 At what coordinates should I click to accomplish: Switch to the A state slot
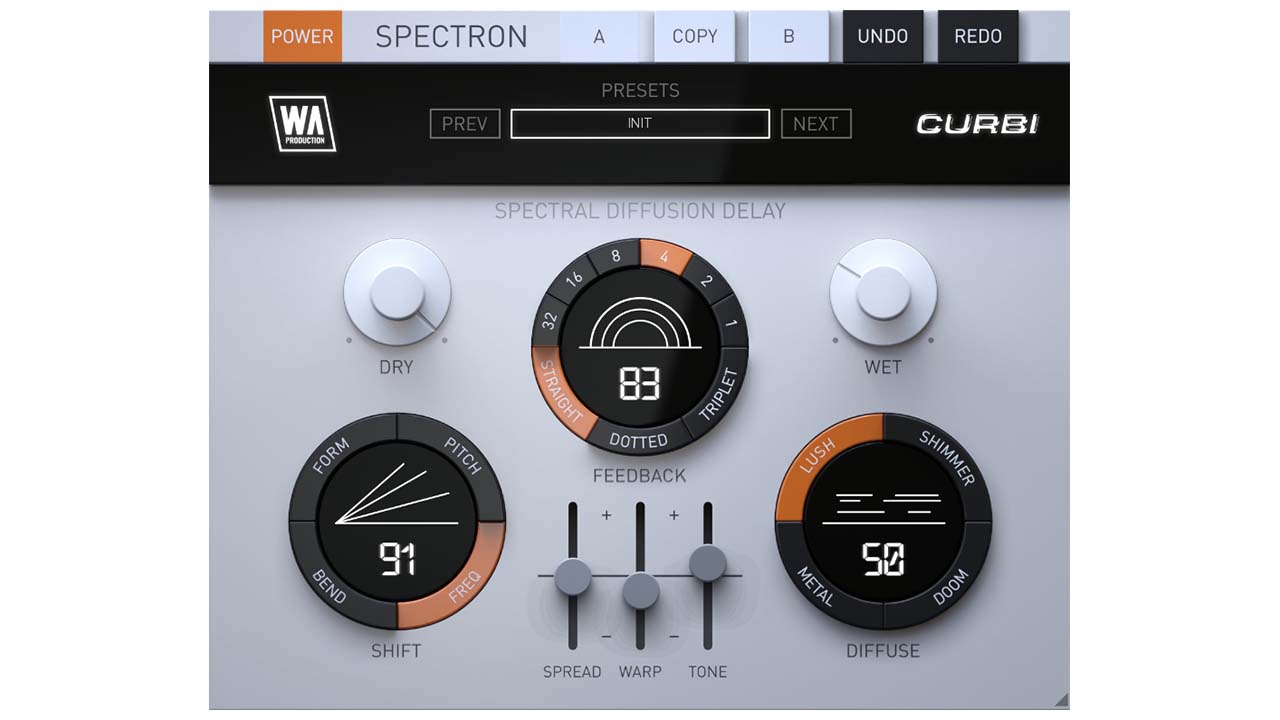pos(599,36)
